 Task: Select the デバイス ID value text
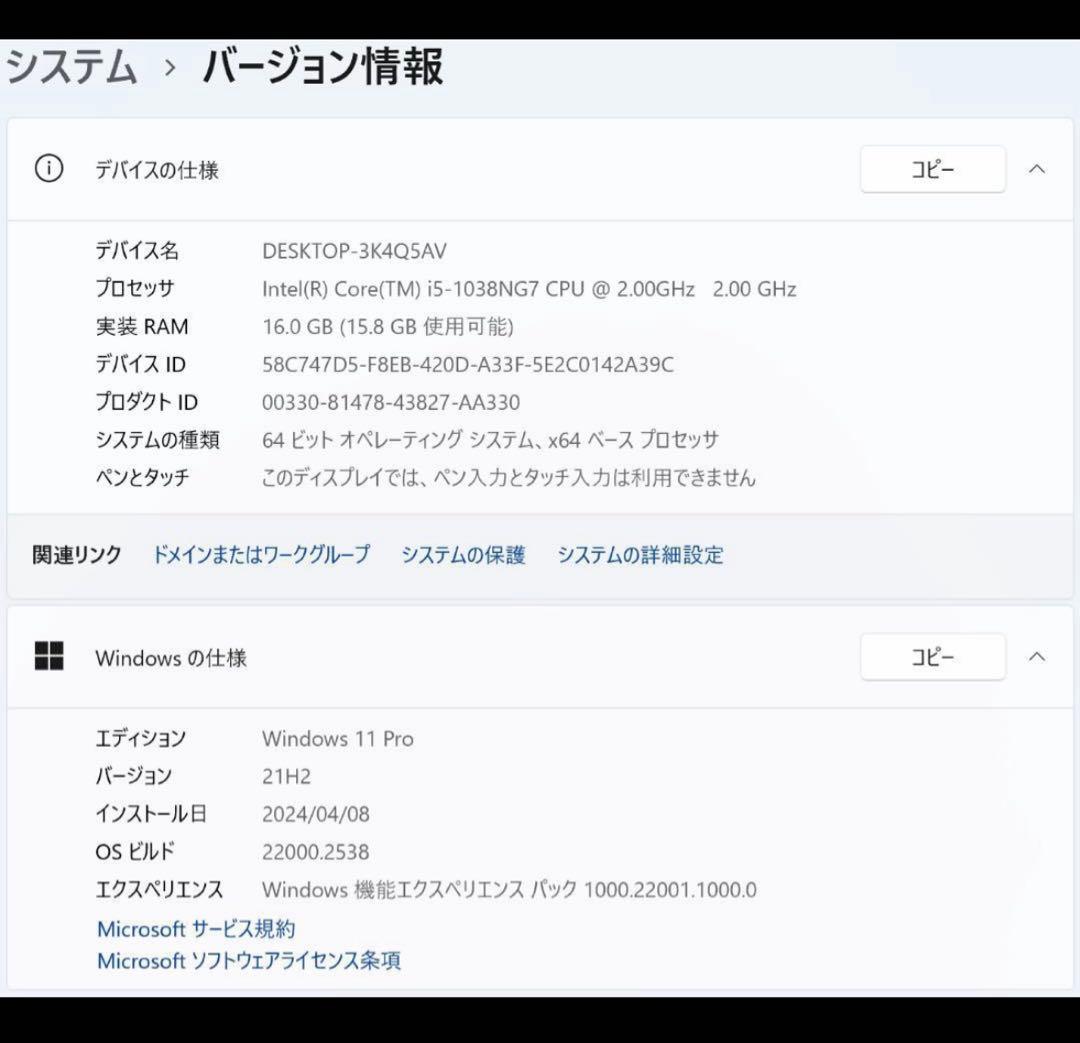pyautogui.click(x=466, y=364)
